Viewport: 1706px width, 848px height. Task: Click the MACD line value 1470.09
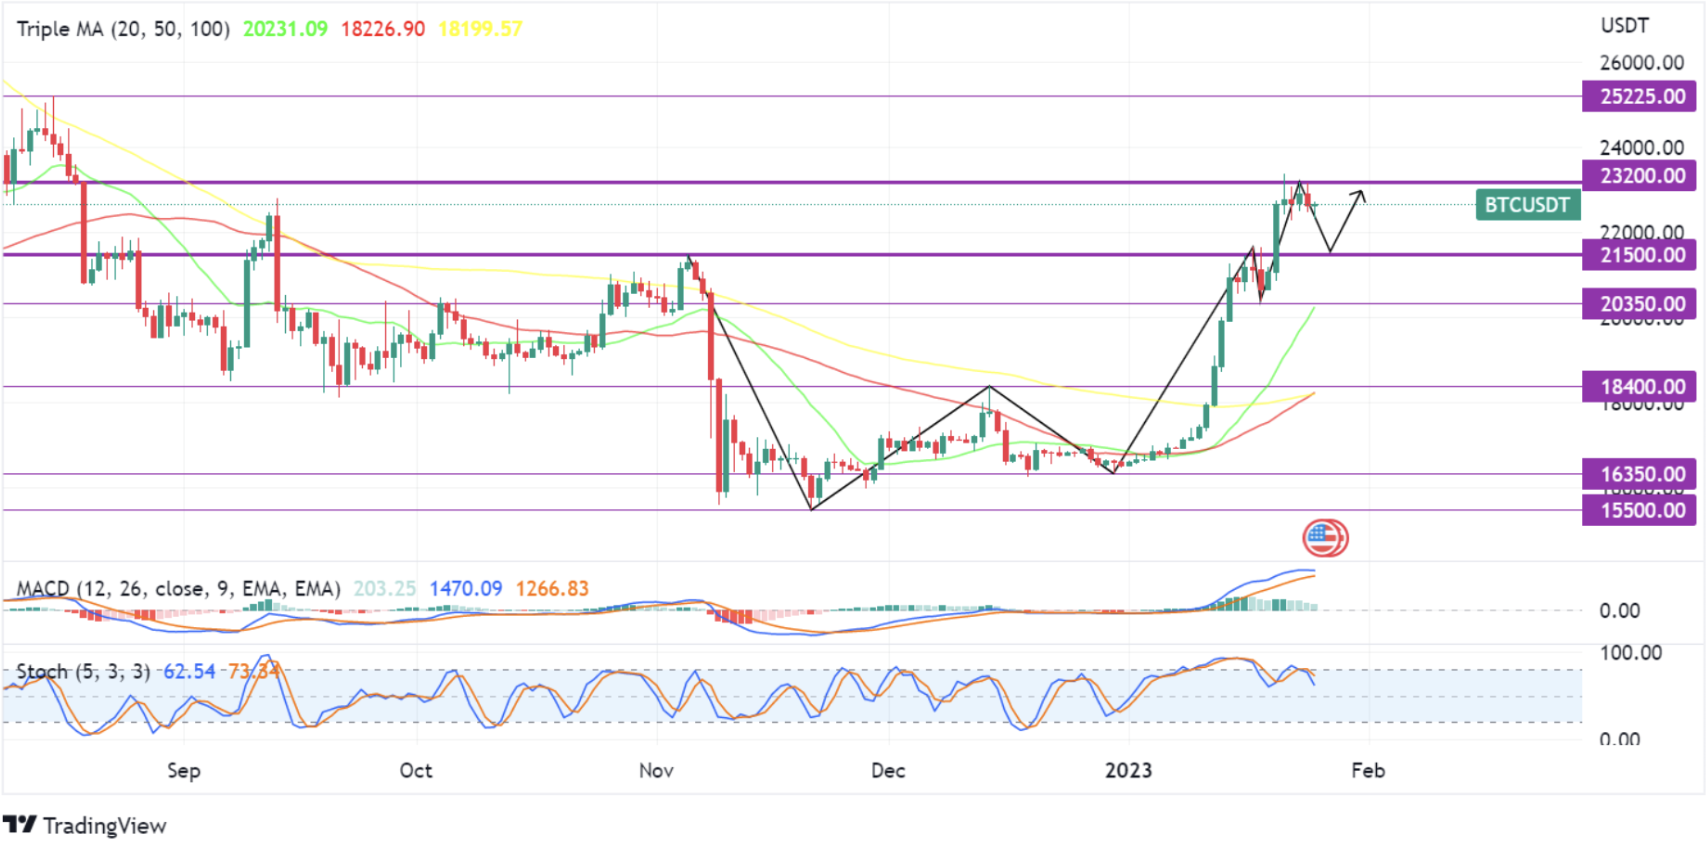pyautogui.click(x=466, y=589)
